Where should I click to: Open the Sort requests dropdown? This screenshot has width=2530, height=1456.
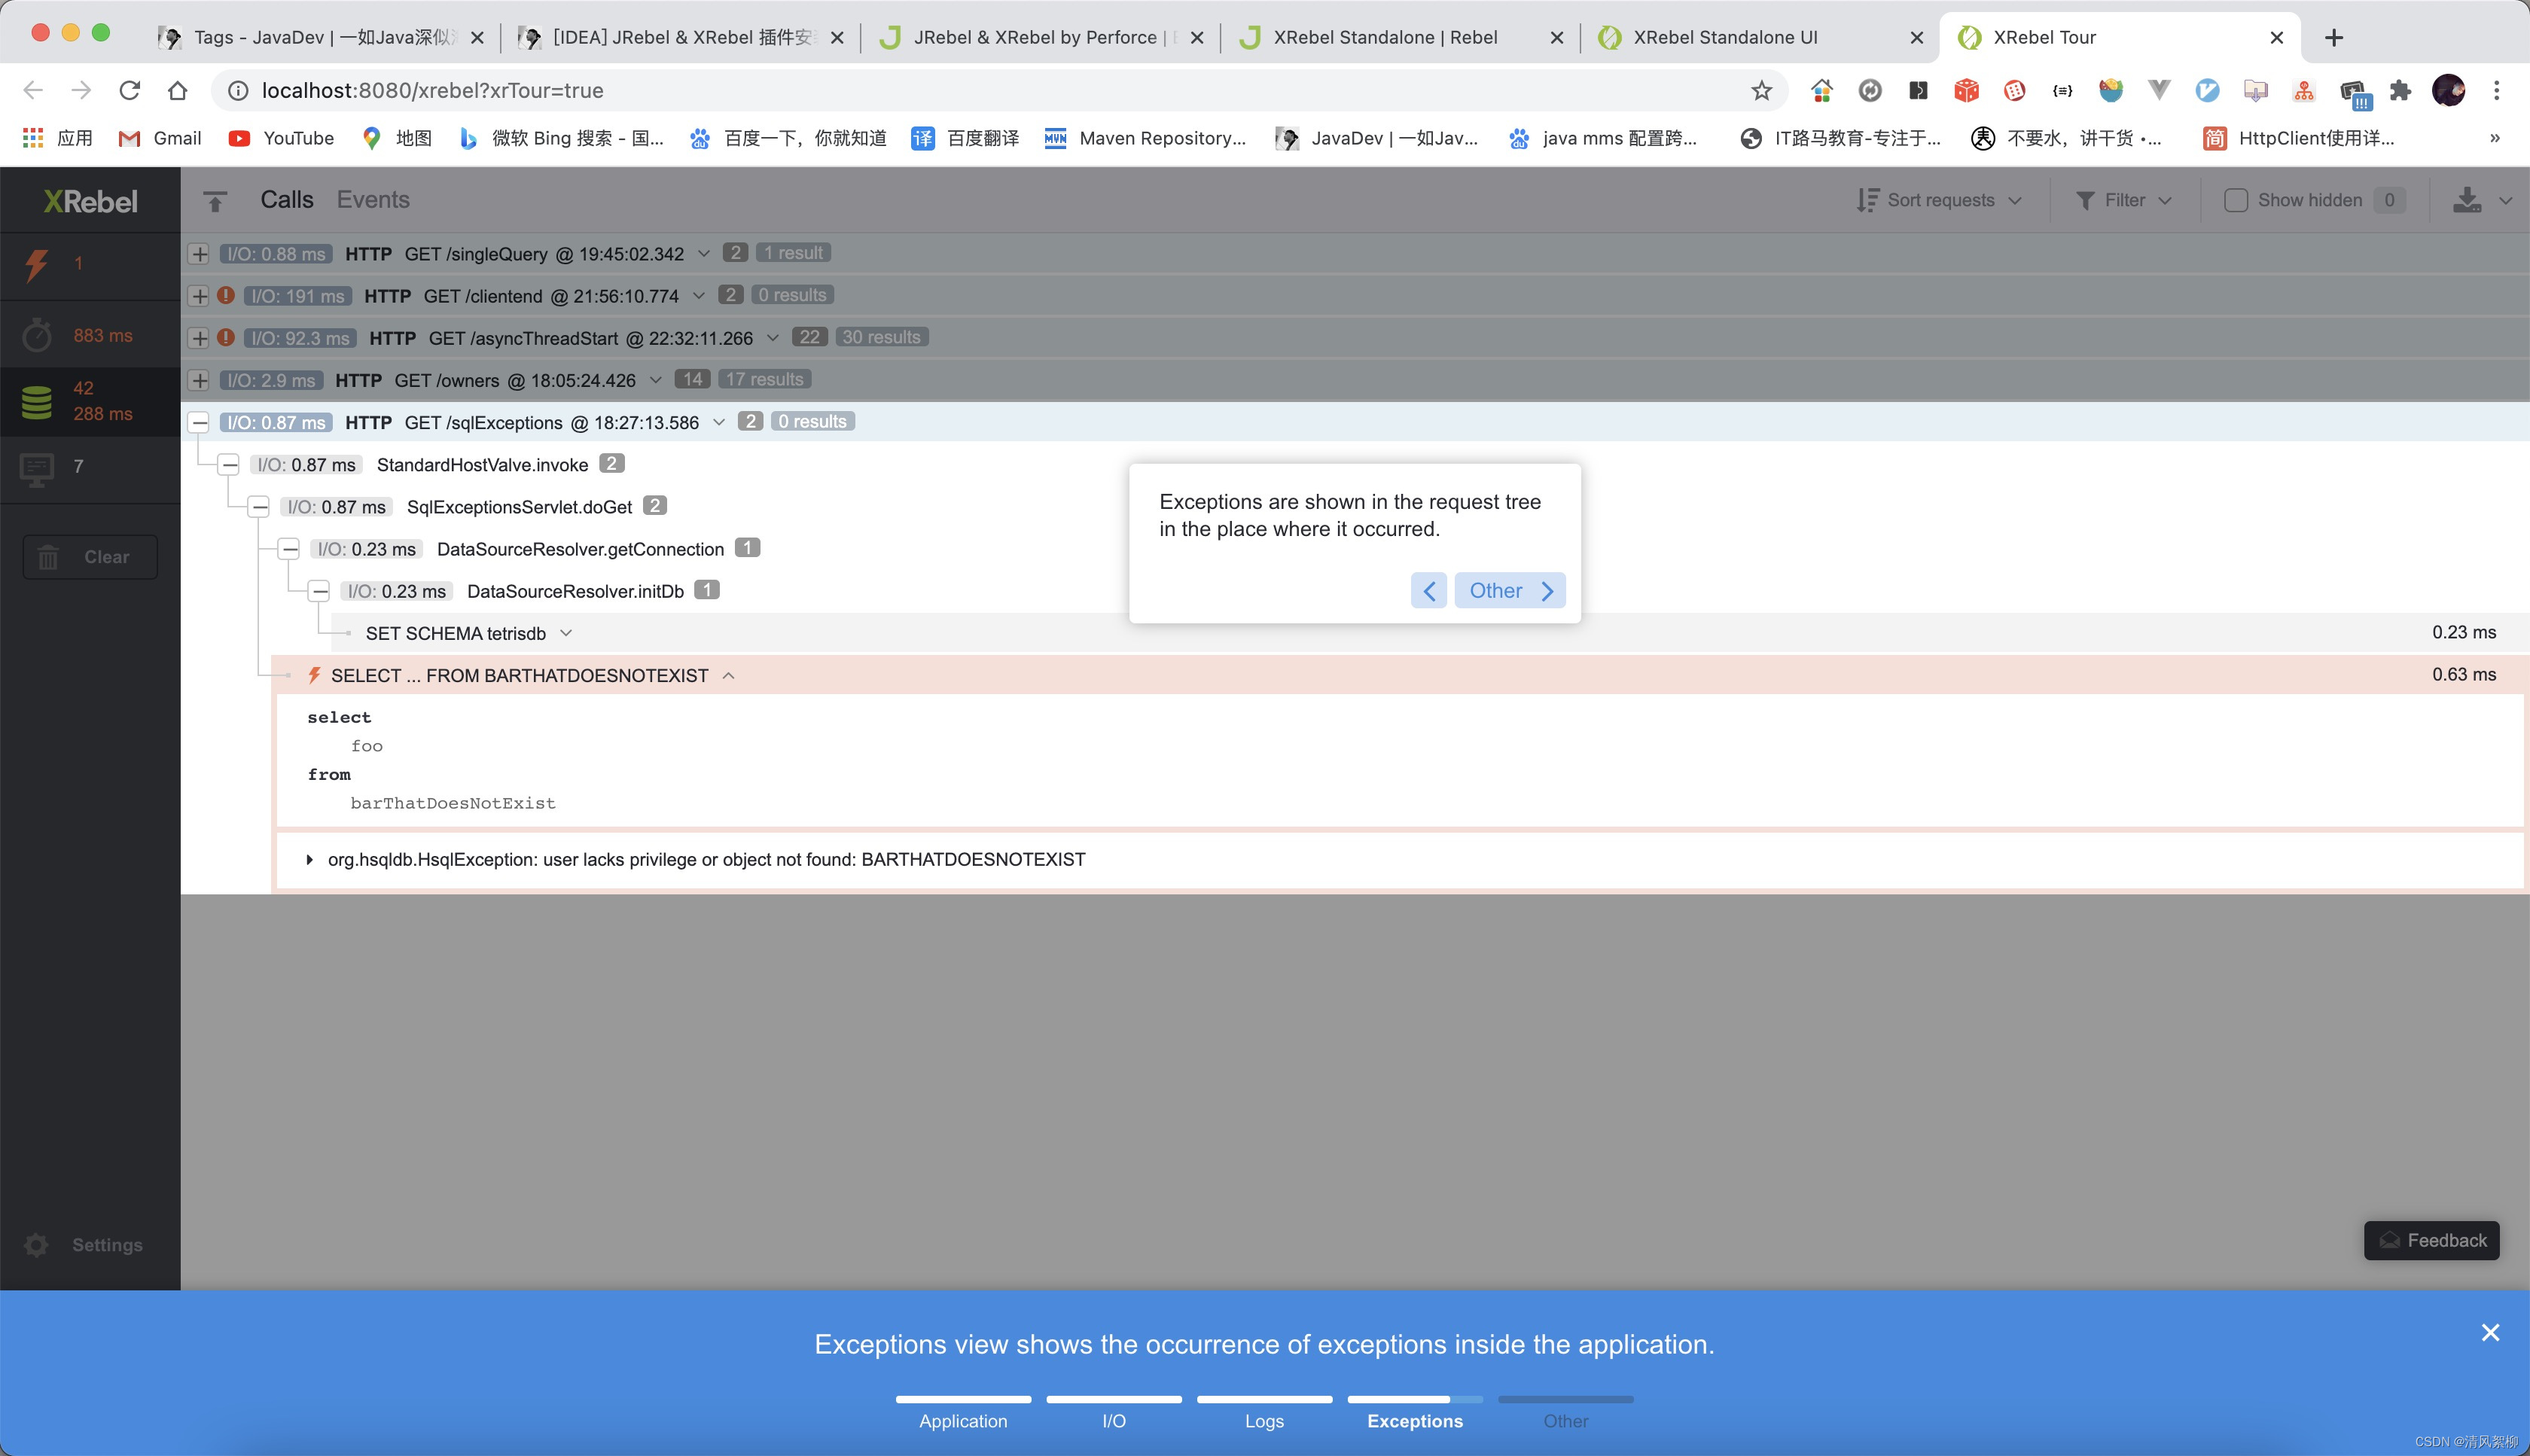(x=1939, y=200)
